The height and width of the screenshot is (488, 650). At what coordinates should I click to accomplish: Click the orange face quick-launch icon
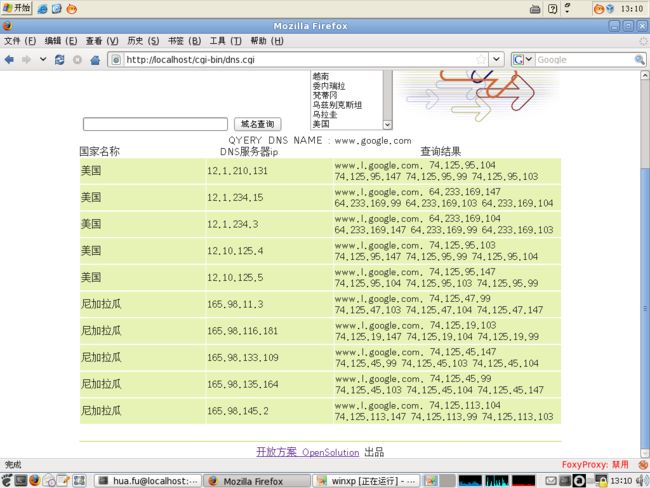click(71, 9)
